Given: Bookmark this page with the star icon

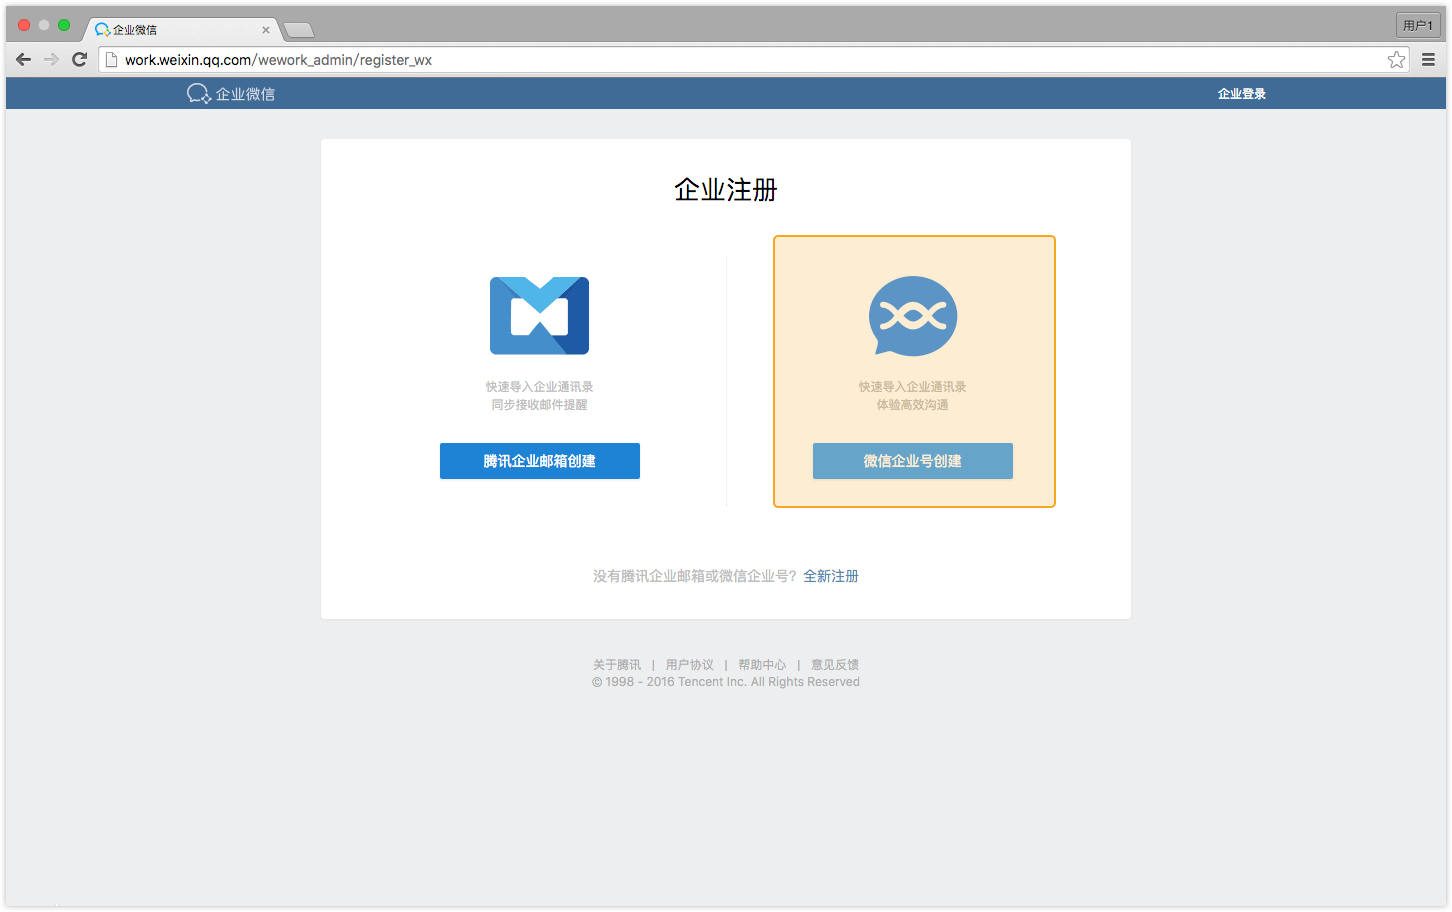Looking at the screenshot, I should tap(1397, 60).
